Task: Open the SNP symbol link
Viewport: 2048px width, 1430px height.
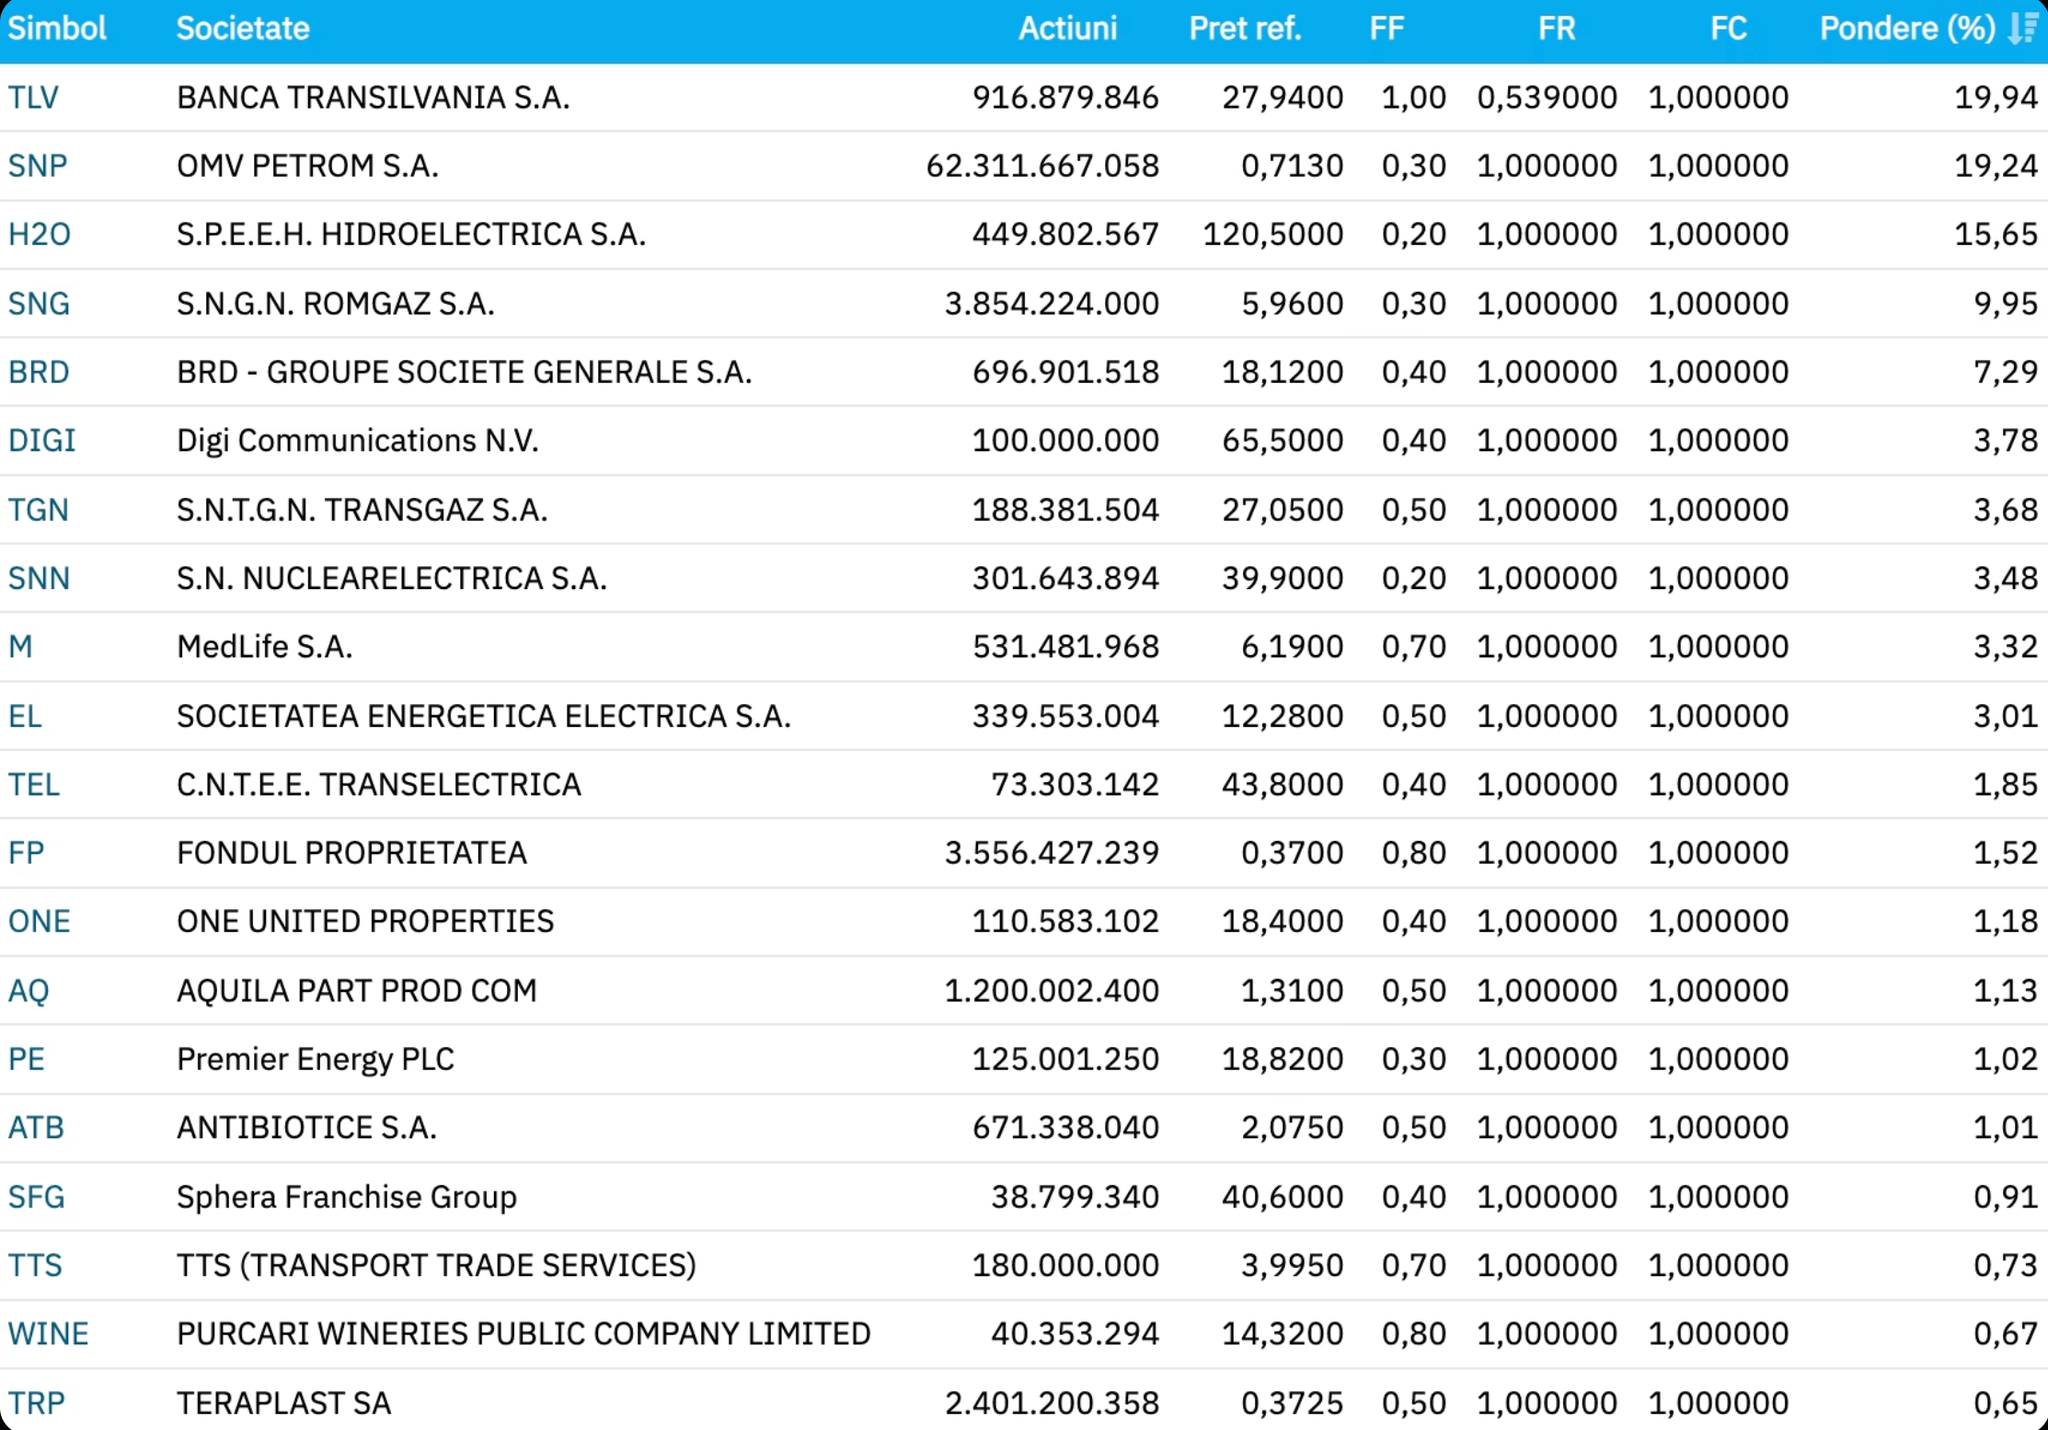Action: [x=37, y=166]
